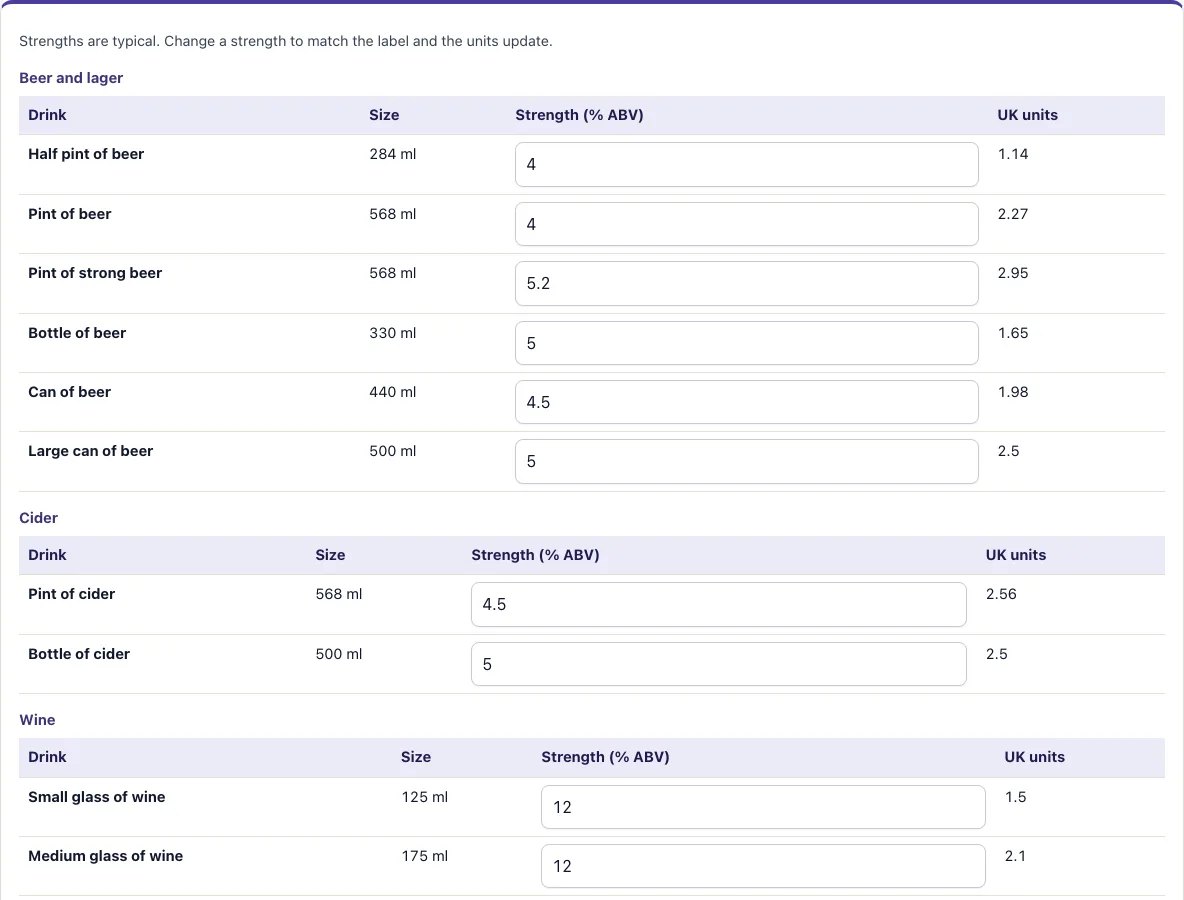Click the 2.95 units value
Image resolution: width=1184 pixels, height=900 pixels.
coord(1013,273)
